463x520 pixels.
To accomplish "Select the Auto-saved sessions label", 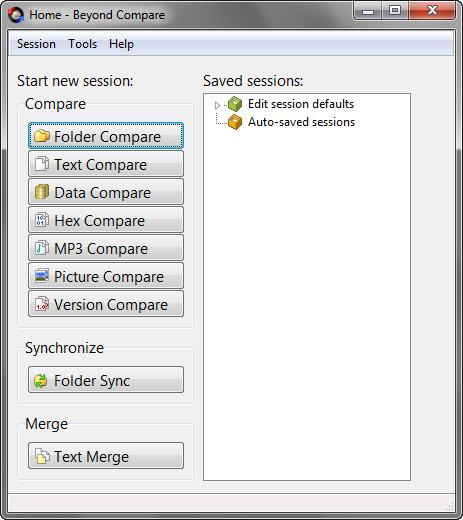I will tap(301, 122).
